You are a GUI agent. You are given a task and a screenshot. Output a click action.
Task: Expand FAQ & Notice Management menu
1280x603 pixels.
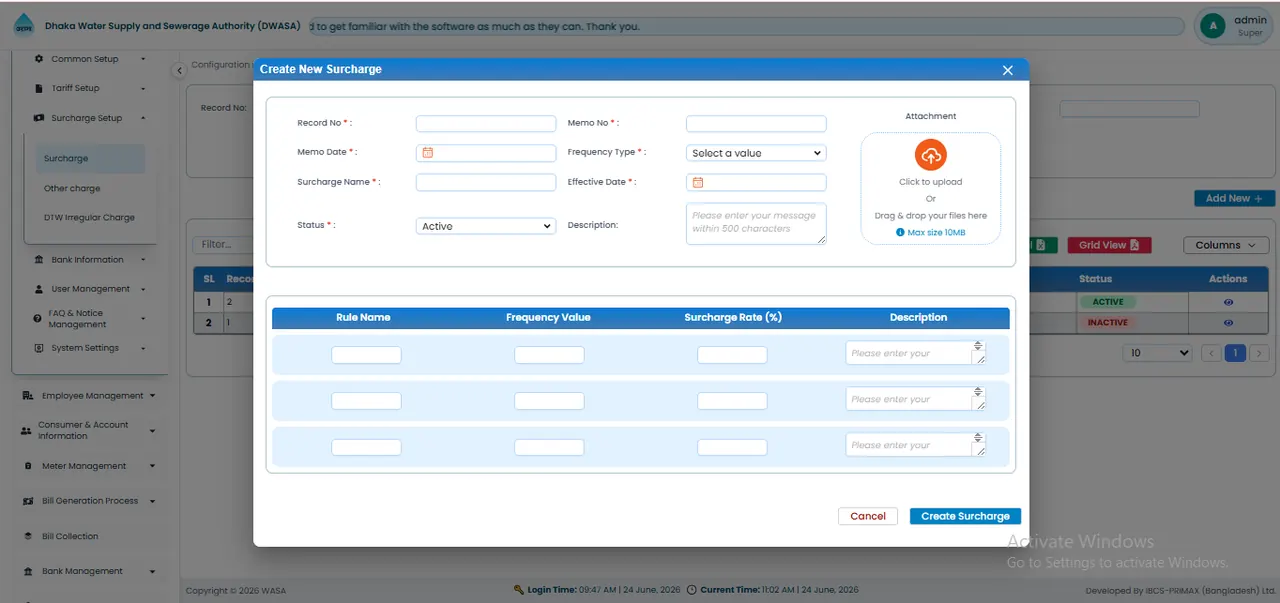coord(143,318)
